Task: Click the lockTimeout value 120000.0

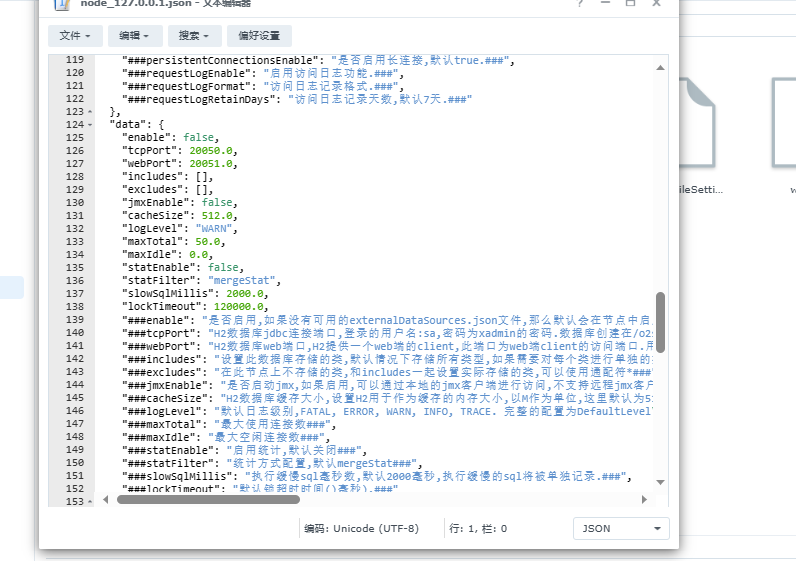Action: coord(239,307)
